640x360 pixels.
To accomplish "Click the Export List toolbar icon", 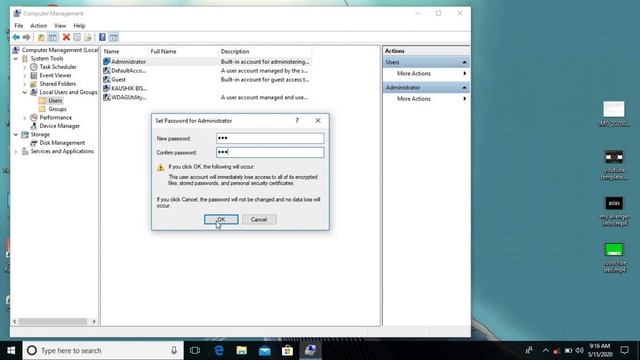I will click(x=88, y=38).
